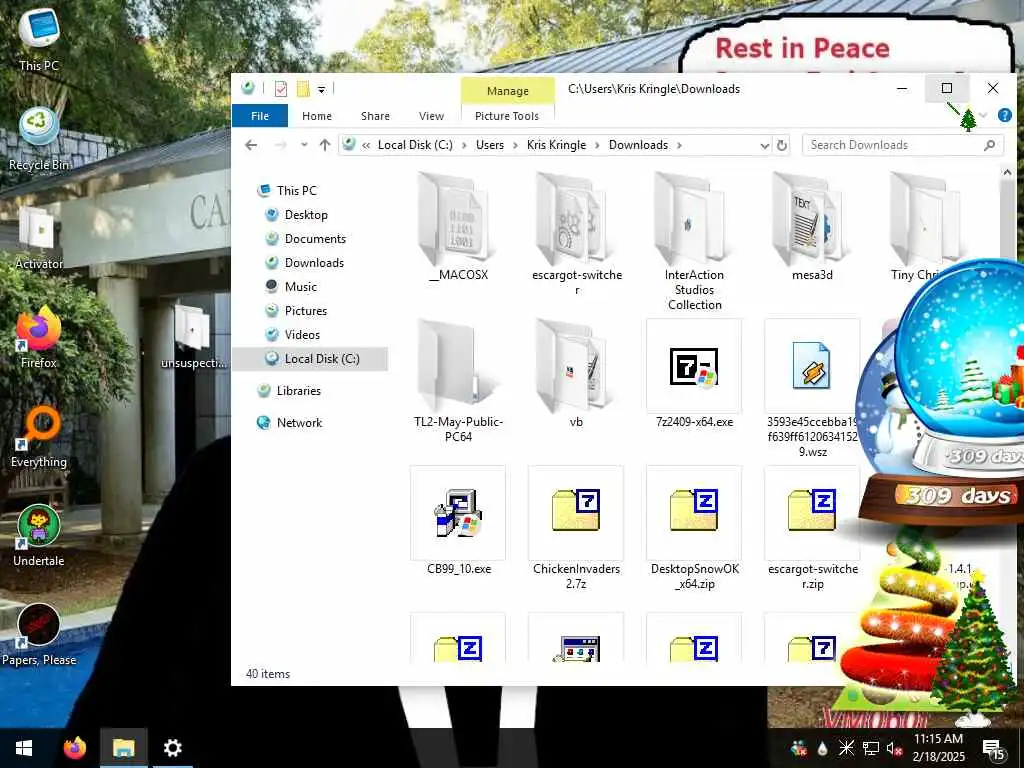Click the Windows Start button

(24, 748)
